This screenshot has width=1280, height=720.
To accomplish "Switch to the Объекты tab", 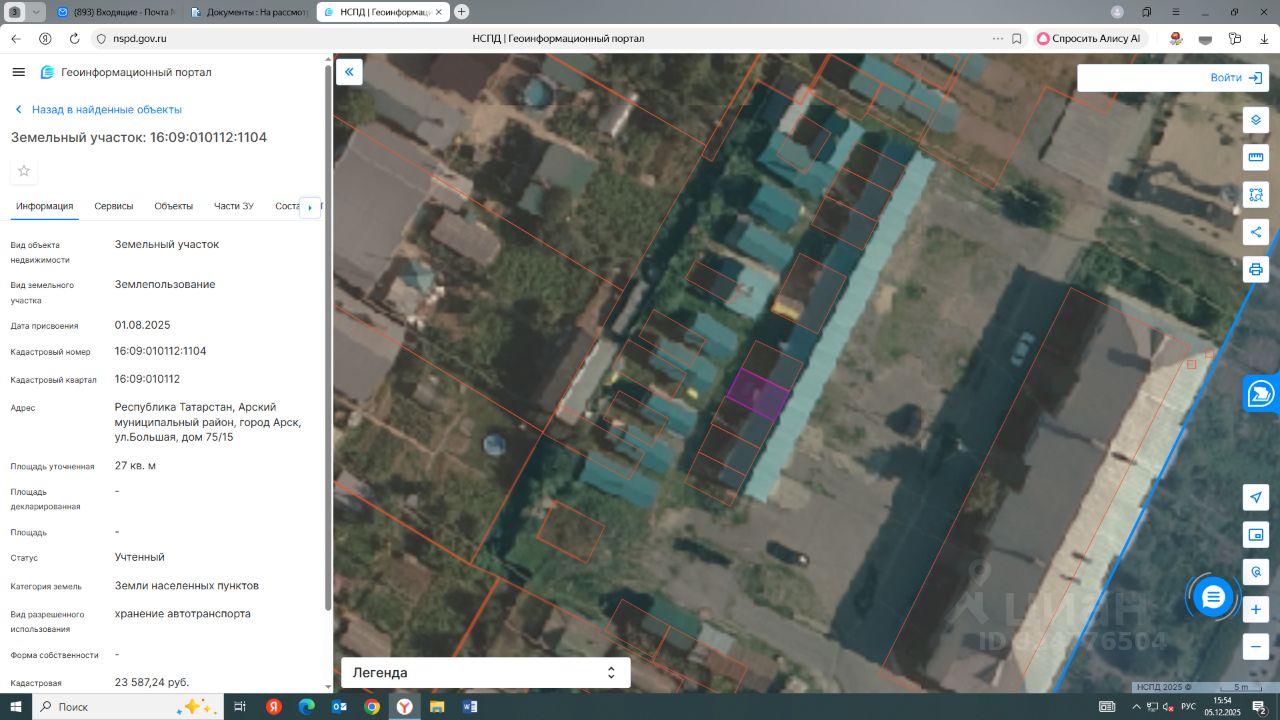I will (174, 206).
